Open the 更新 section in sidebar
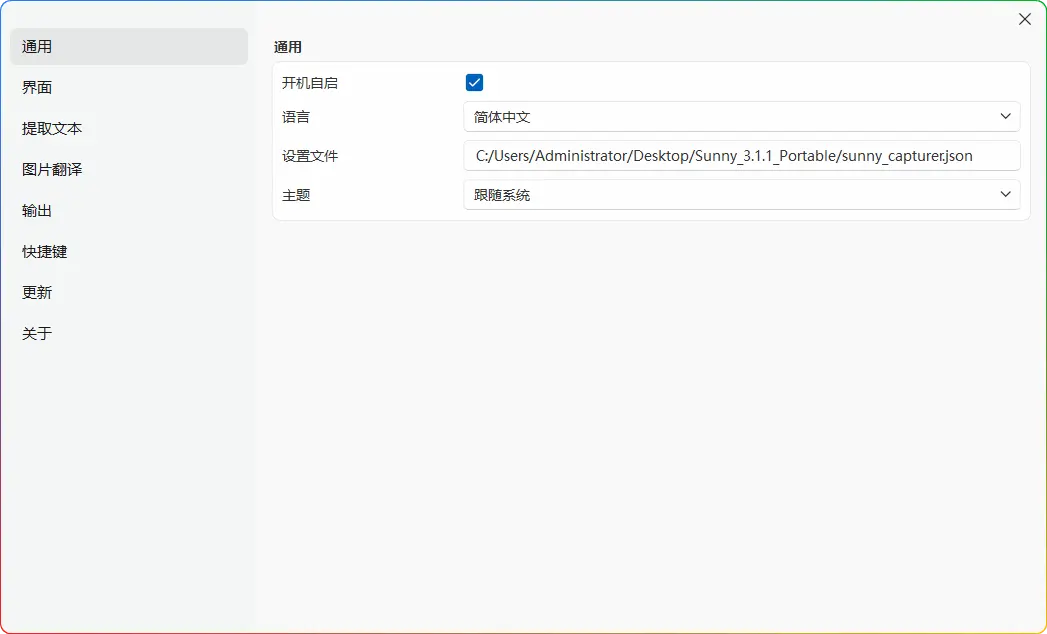 pyautogui.click(x=38, y=293)
